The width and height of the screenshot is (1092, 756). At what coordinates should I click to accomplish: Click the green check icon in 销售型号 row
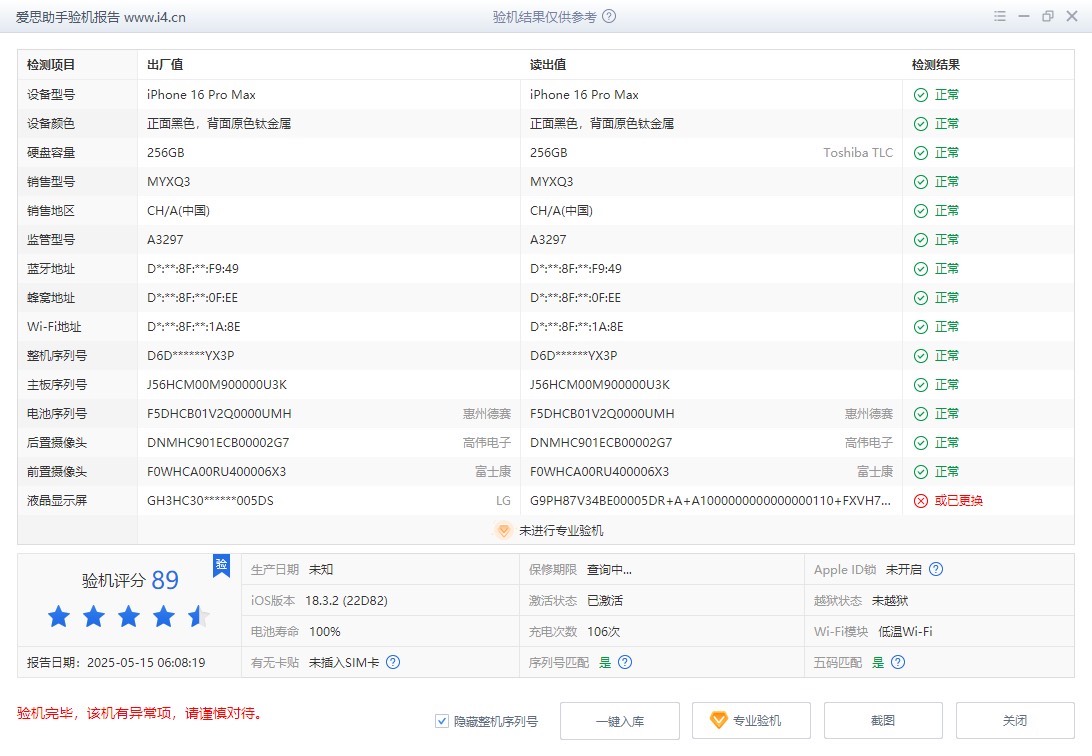921,182
